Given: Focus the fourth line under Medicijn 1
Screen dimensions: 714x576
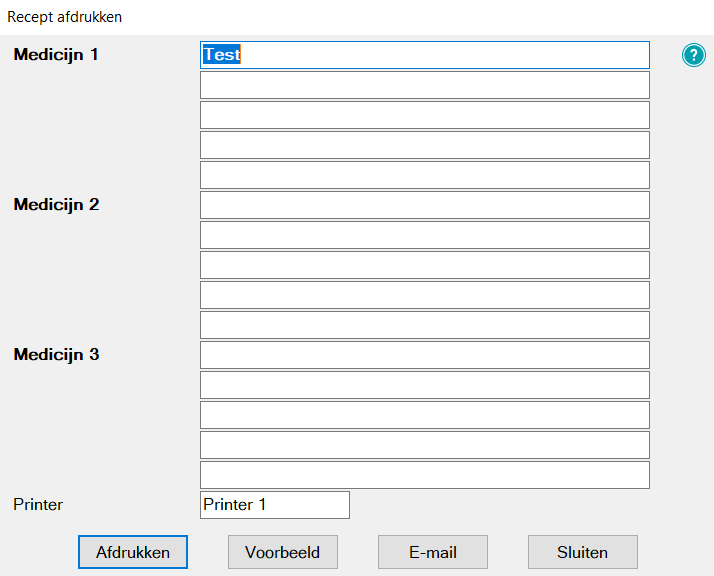Looking at the screenshot, I should pyautogui.click(x=425, y=145).
